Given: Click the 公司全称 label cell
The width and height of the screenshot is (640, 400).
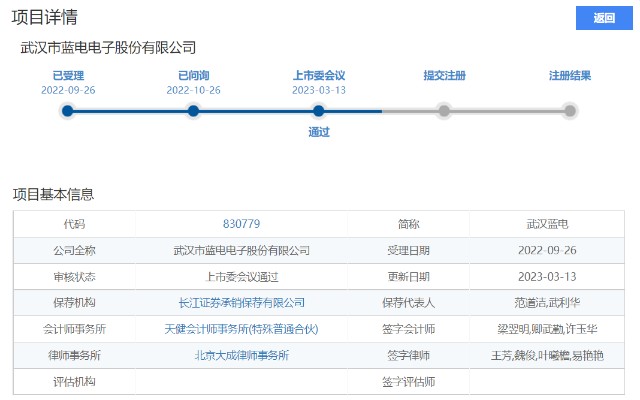Looking at the screenshot, I should [74, 250].
